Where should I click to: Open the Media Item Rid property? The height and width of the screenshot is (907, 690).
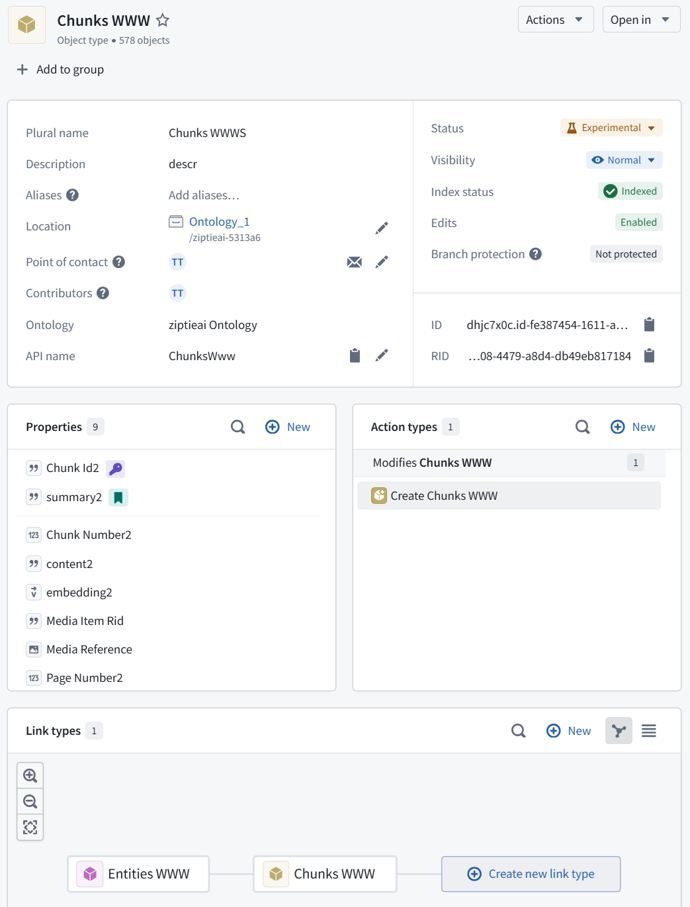[x=85, y=621]
